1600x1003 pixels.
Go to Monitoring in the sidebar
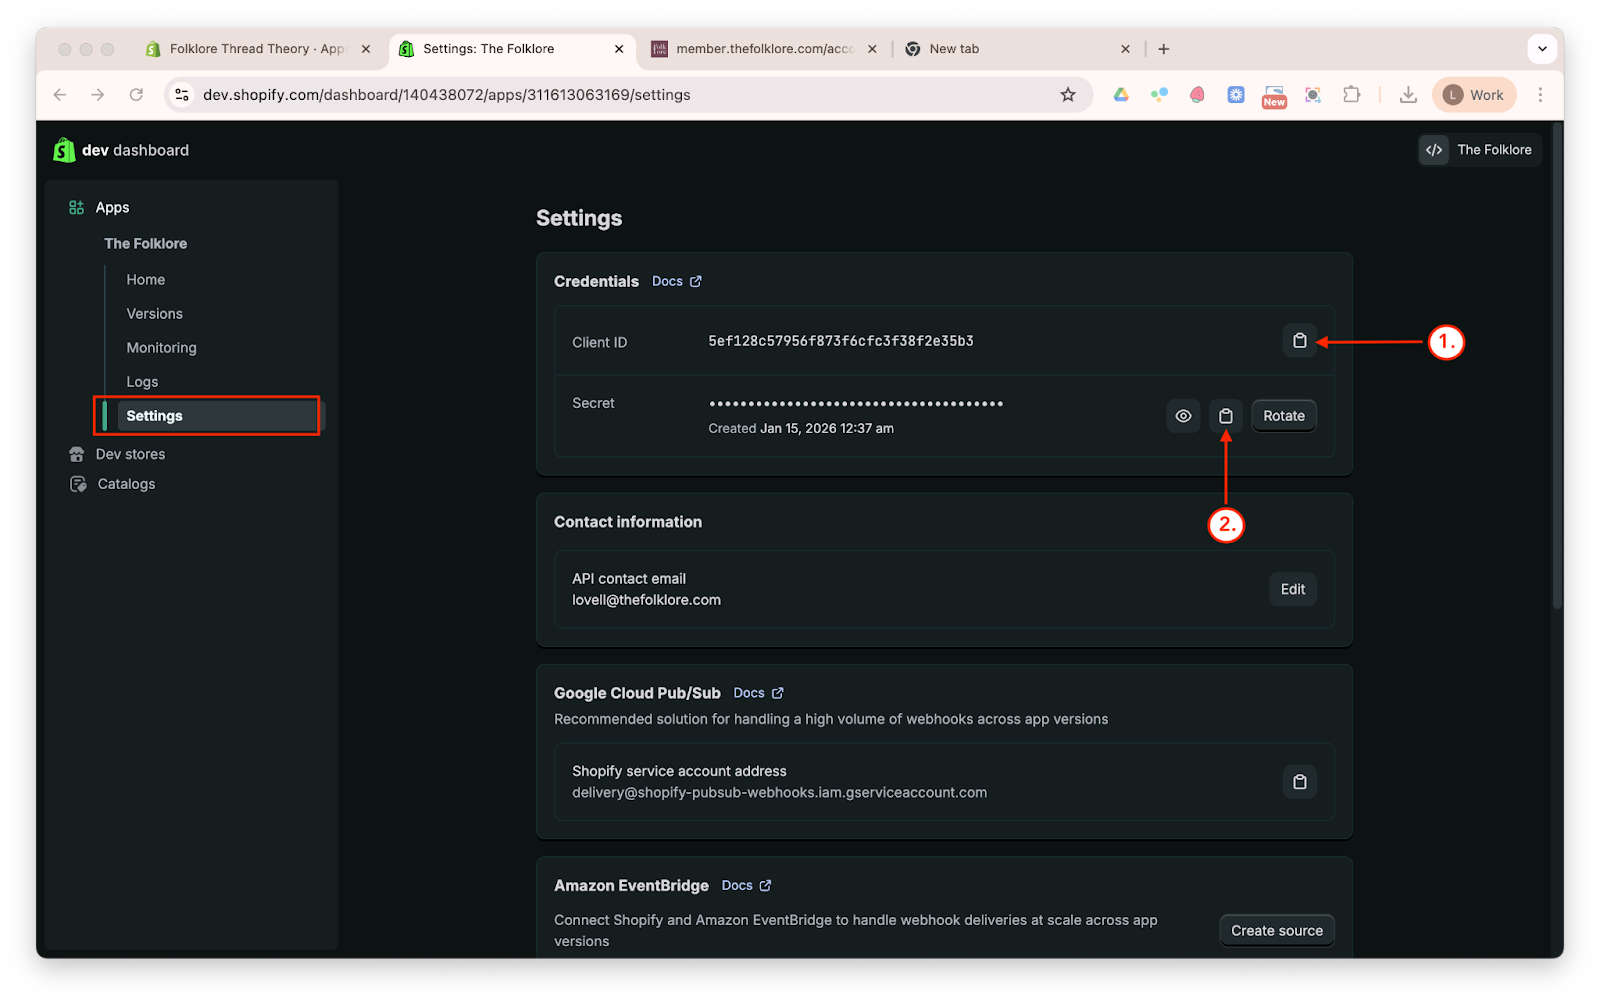[161, 348]
